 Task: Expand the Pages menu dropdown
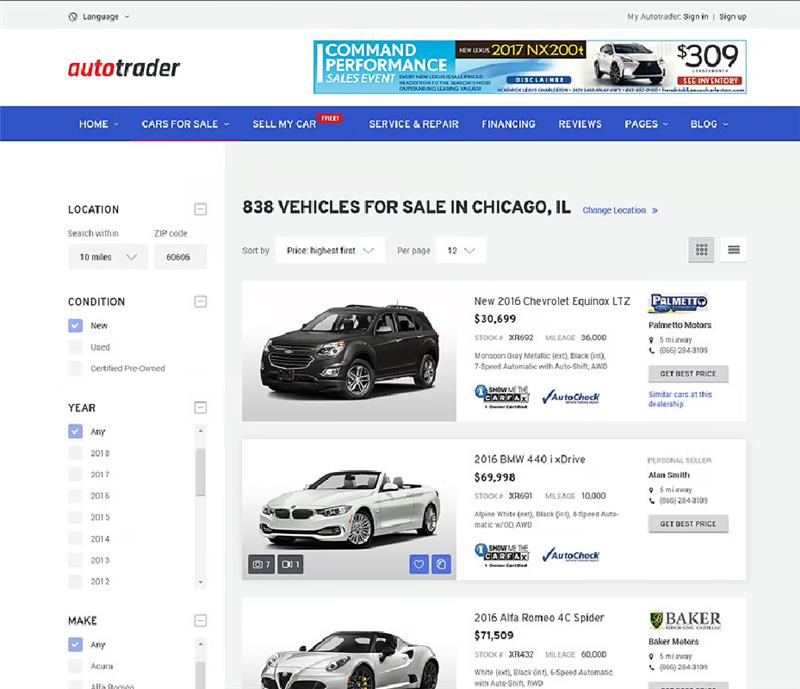tap(646, 124)
